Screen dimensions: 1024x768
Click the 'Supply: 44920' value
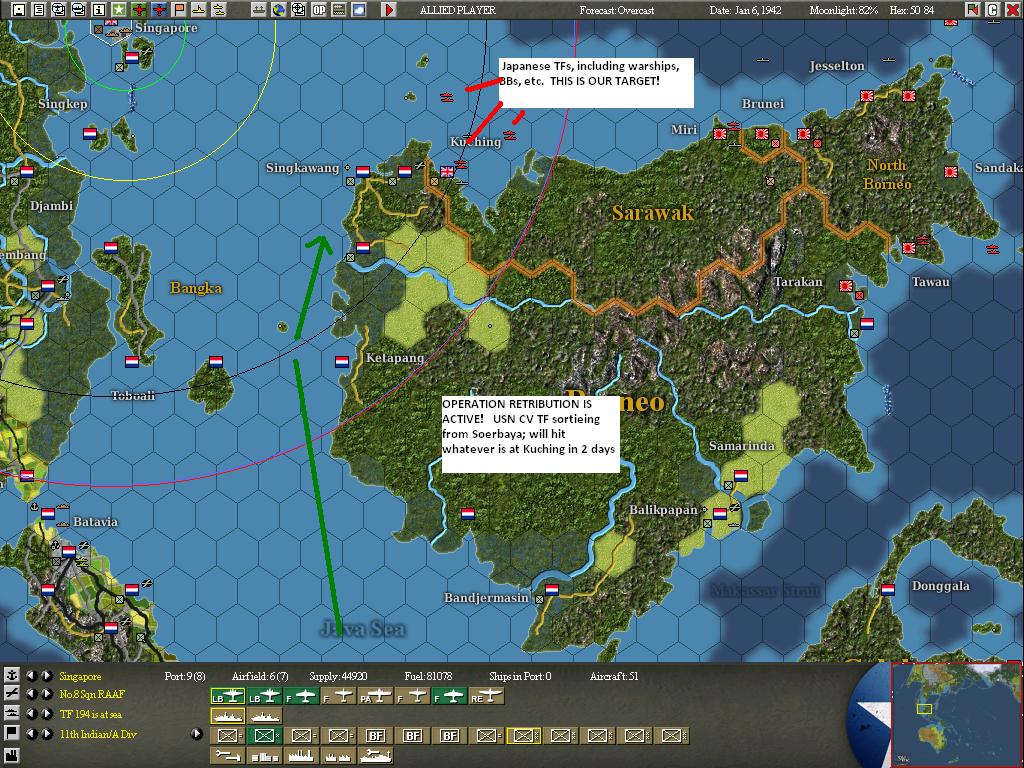click(x=338, y=677)
